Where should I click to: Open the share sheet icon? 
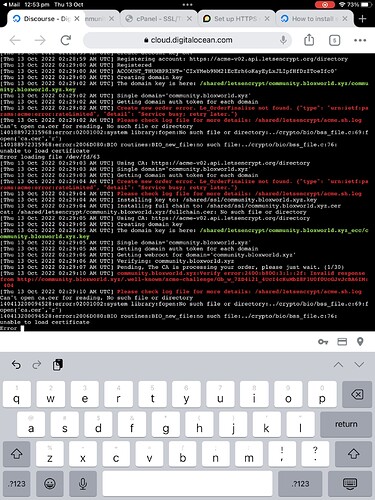click(309, 40)
